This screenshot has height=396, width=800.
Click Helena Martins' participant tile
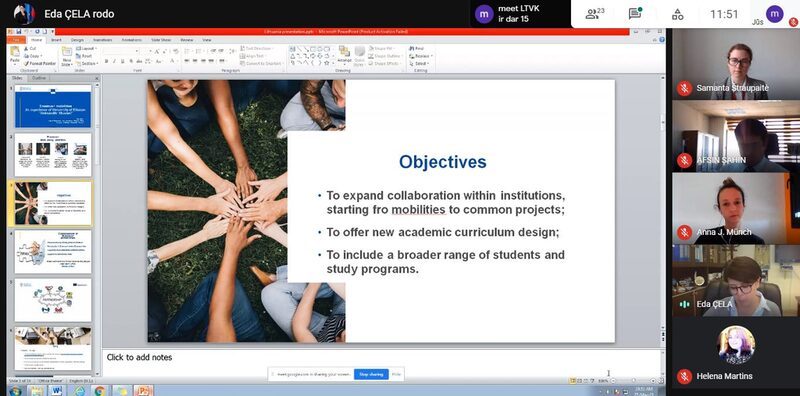coord(736,353)
